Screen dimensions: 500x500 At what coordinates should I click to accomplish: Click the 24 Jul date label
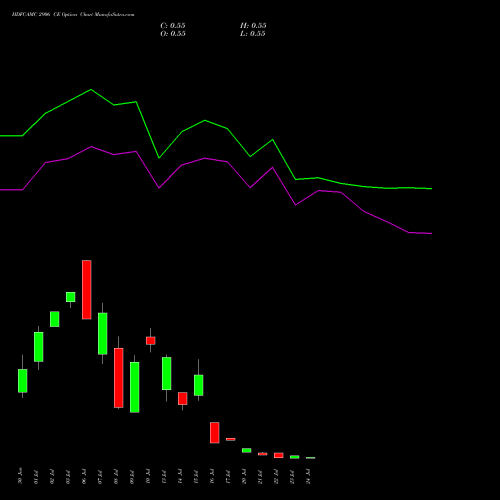coord(308,477)
